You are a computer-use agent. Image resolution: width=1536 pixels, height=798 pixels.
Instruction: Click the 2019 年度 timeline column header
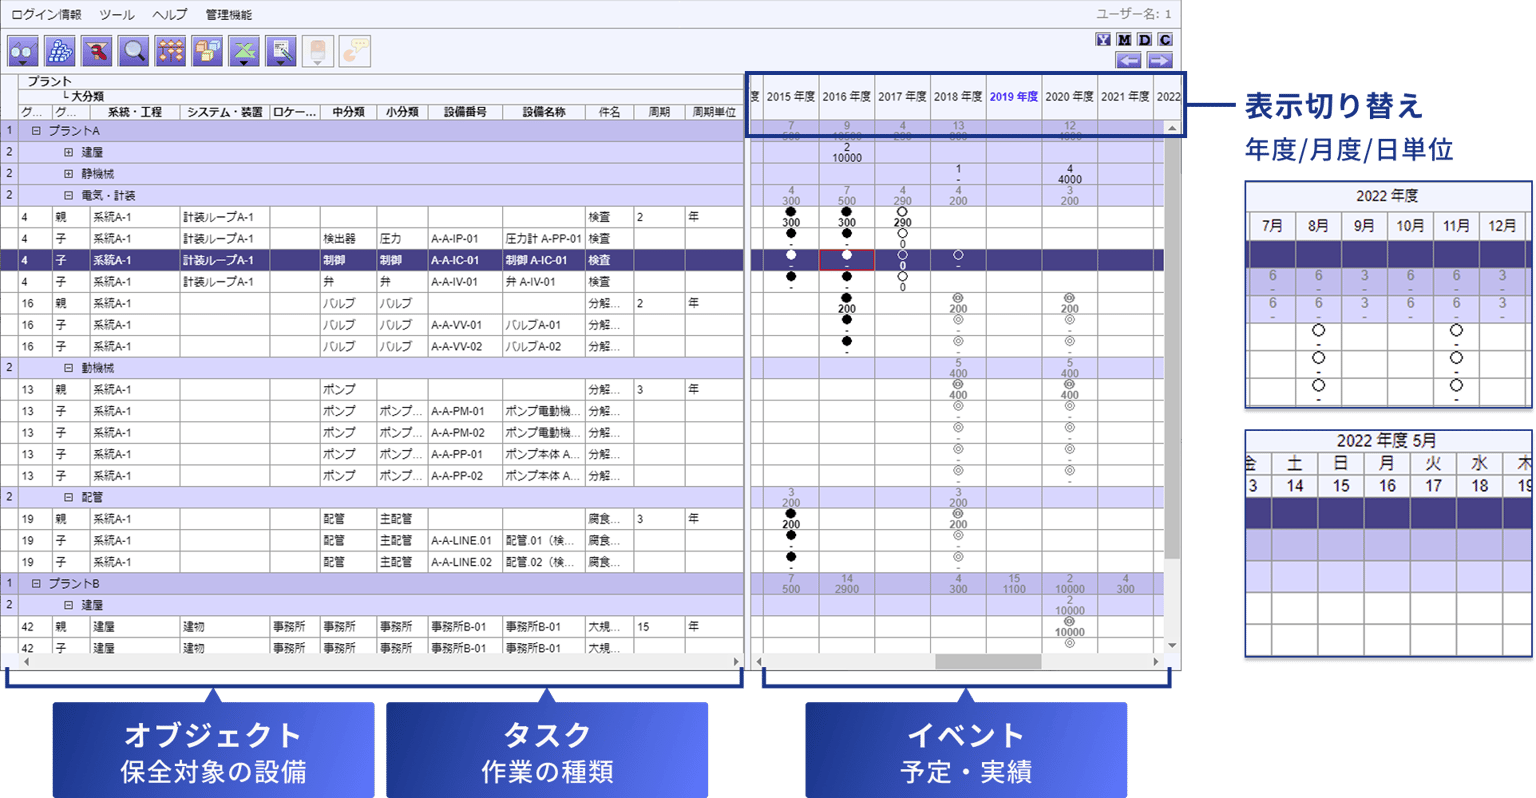pos(1014,97)
